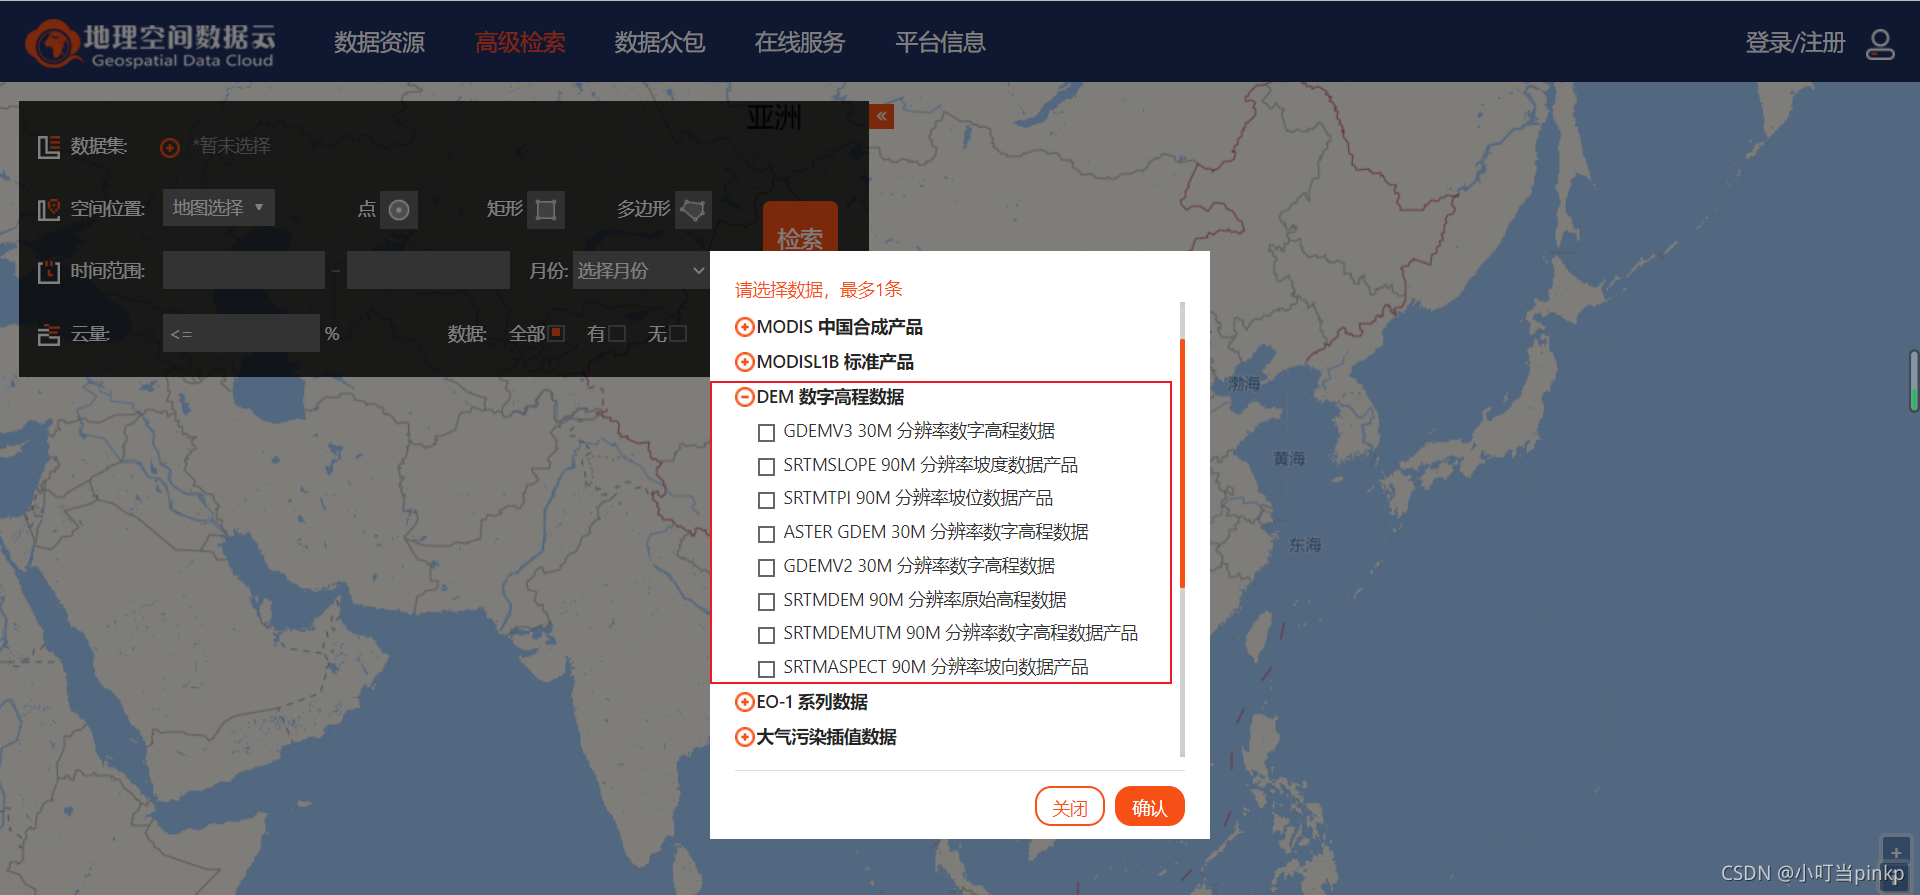The image size is (1920, 895).
Task: Click the map zoom in plus button
Action: pyautogui.click(x=1896, y=852)
